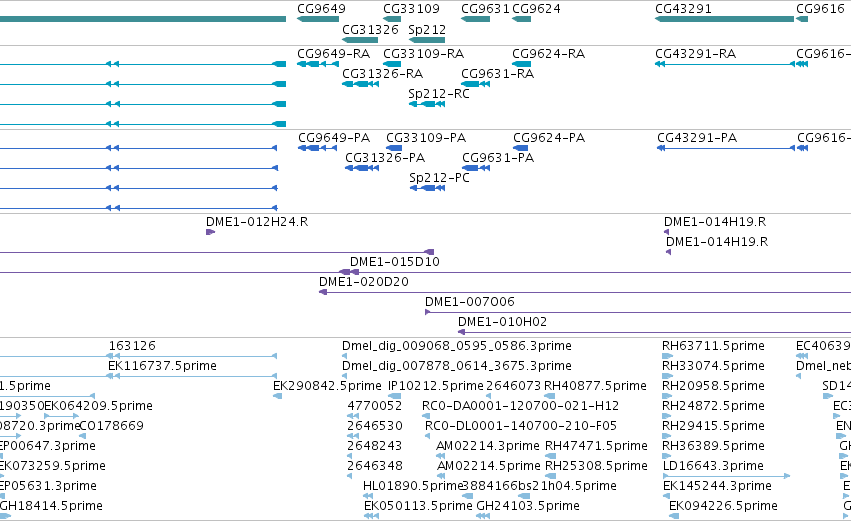
Task: Open transcript CG43291-RA
Action: click(695, 54)
